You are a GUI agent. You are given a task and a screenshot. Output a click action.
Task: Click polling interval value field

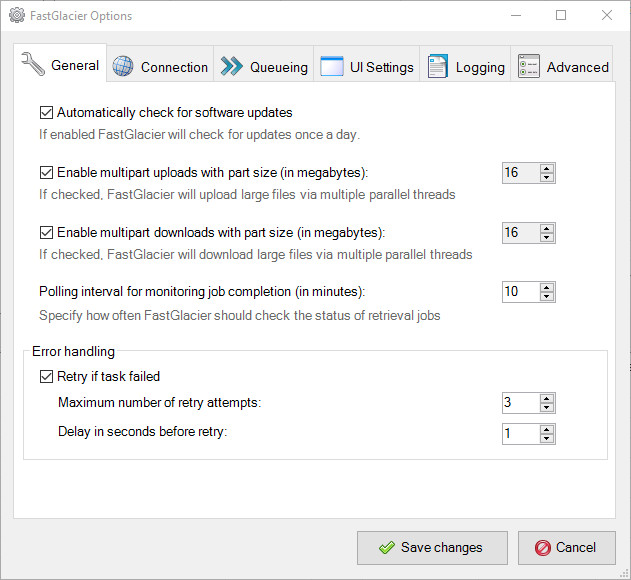point(521,292)
